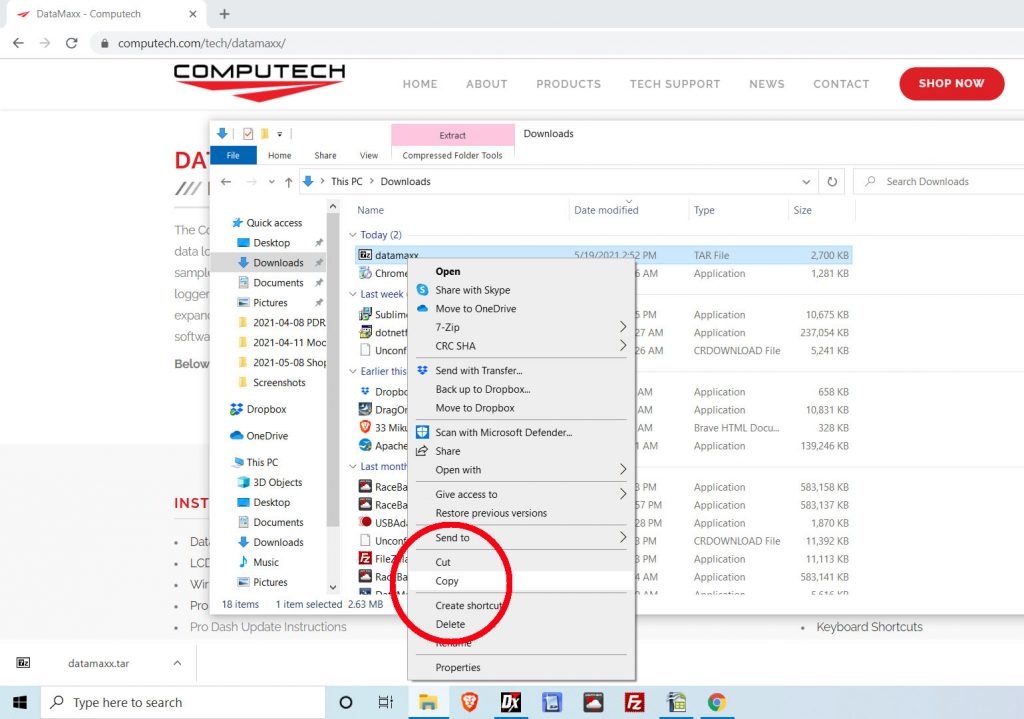This screenshot has height=719, width=1024.
Task: Open FileZilla from the taskbar
Action: (x=634, y=703)
